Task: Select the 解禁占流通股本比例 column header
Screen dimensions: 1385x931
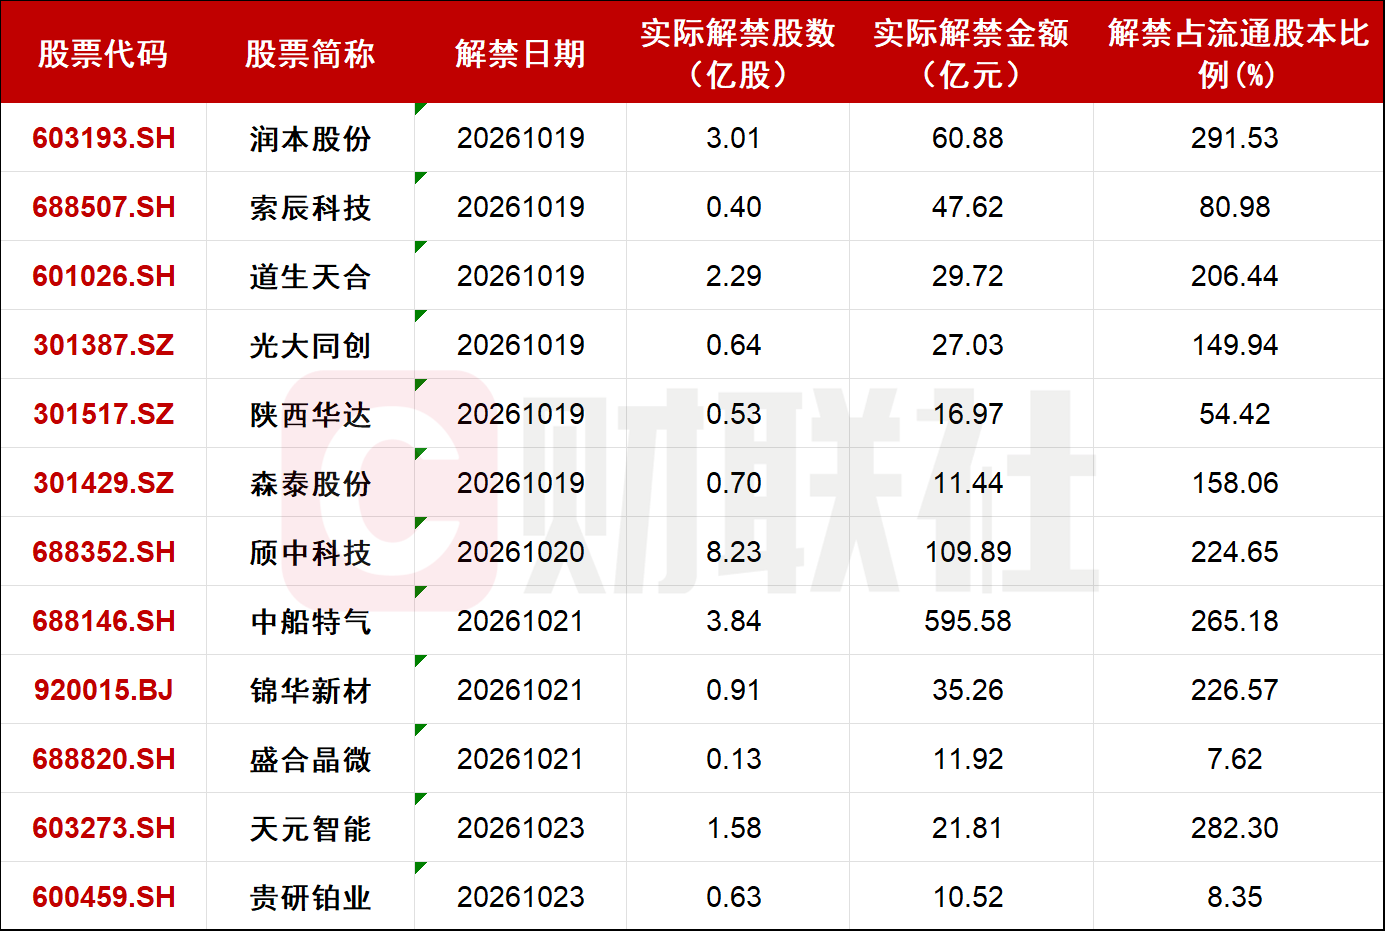Action: coord(1238,53)
